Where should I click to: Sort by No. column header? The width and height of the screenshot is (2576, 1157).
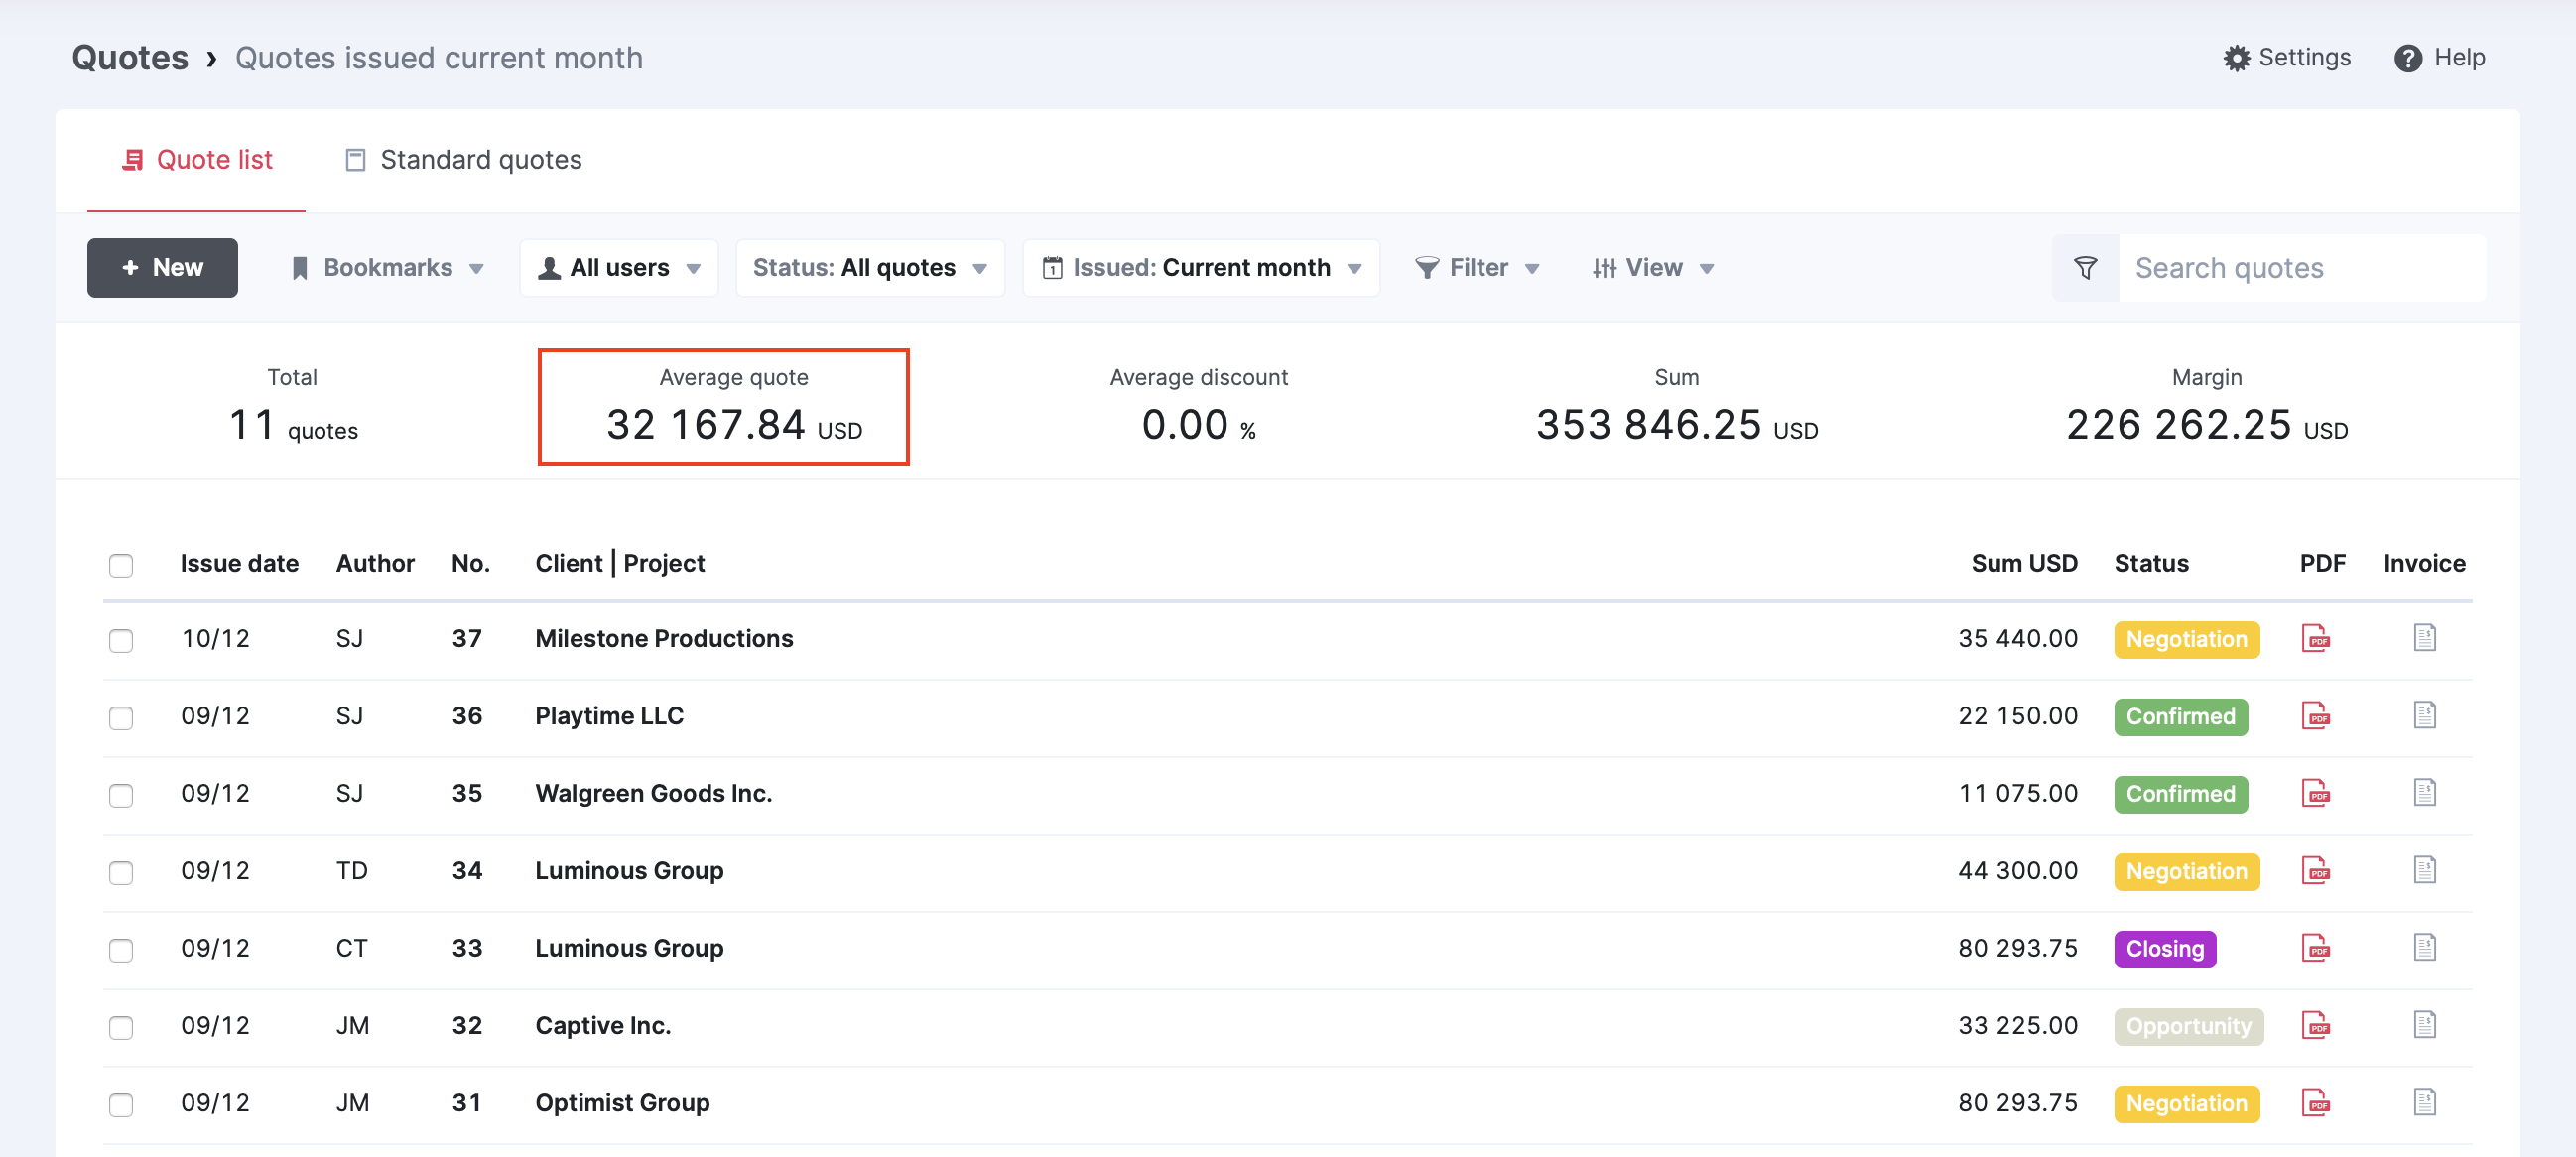(470, 563)
